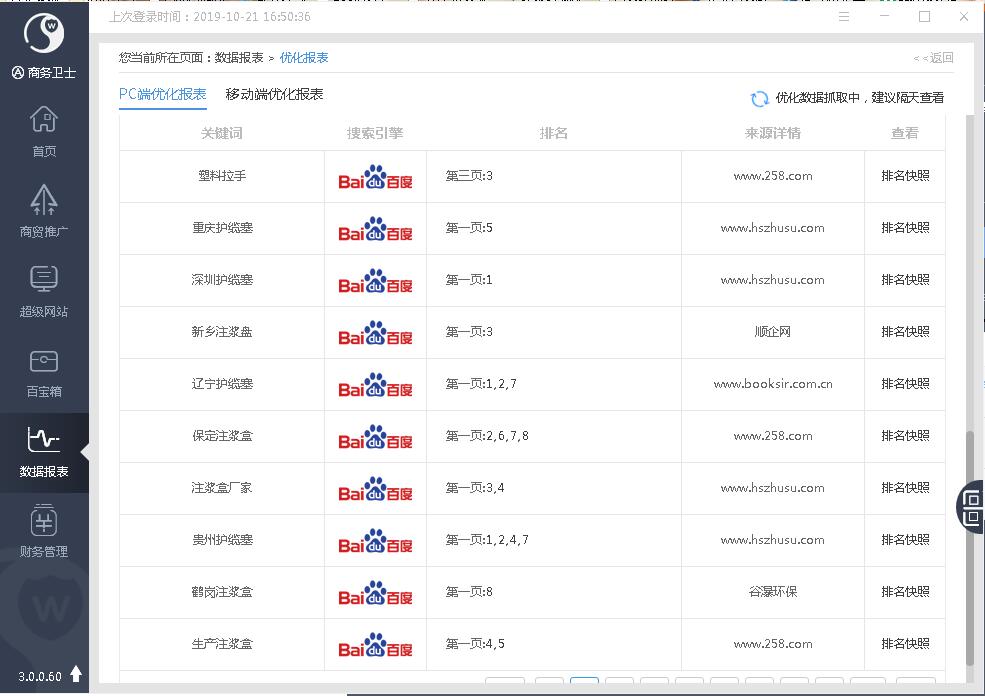This screenshot has width=985, height=696.
Task: View 排名快照 for 深圳护缆塞 row
Action: [x=905, y=280]
